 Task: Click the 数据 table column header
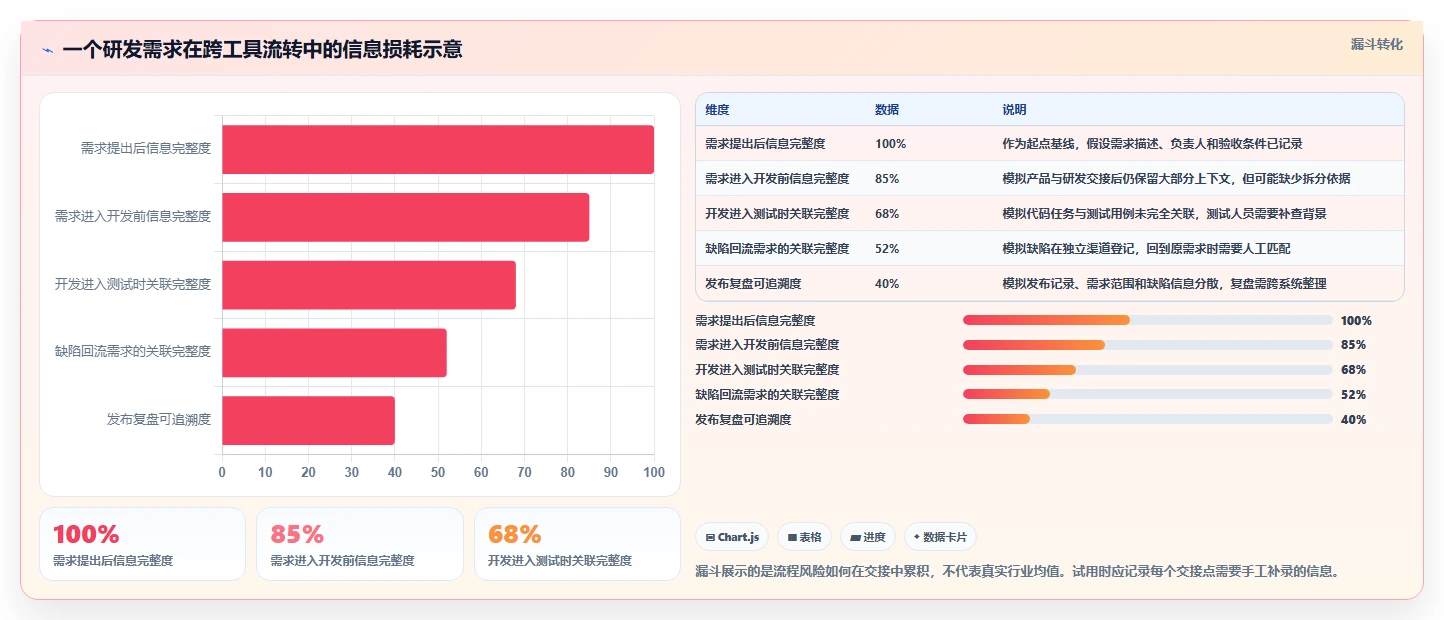click(x=887, y=110)
